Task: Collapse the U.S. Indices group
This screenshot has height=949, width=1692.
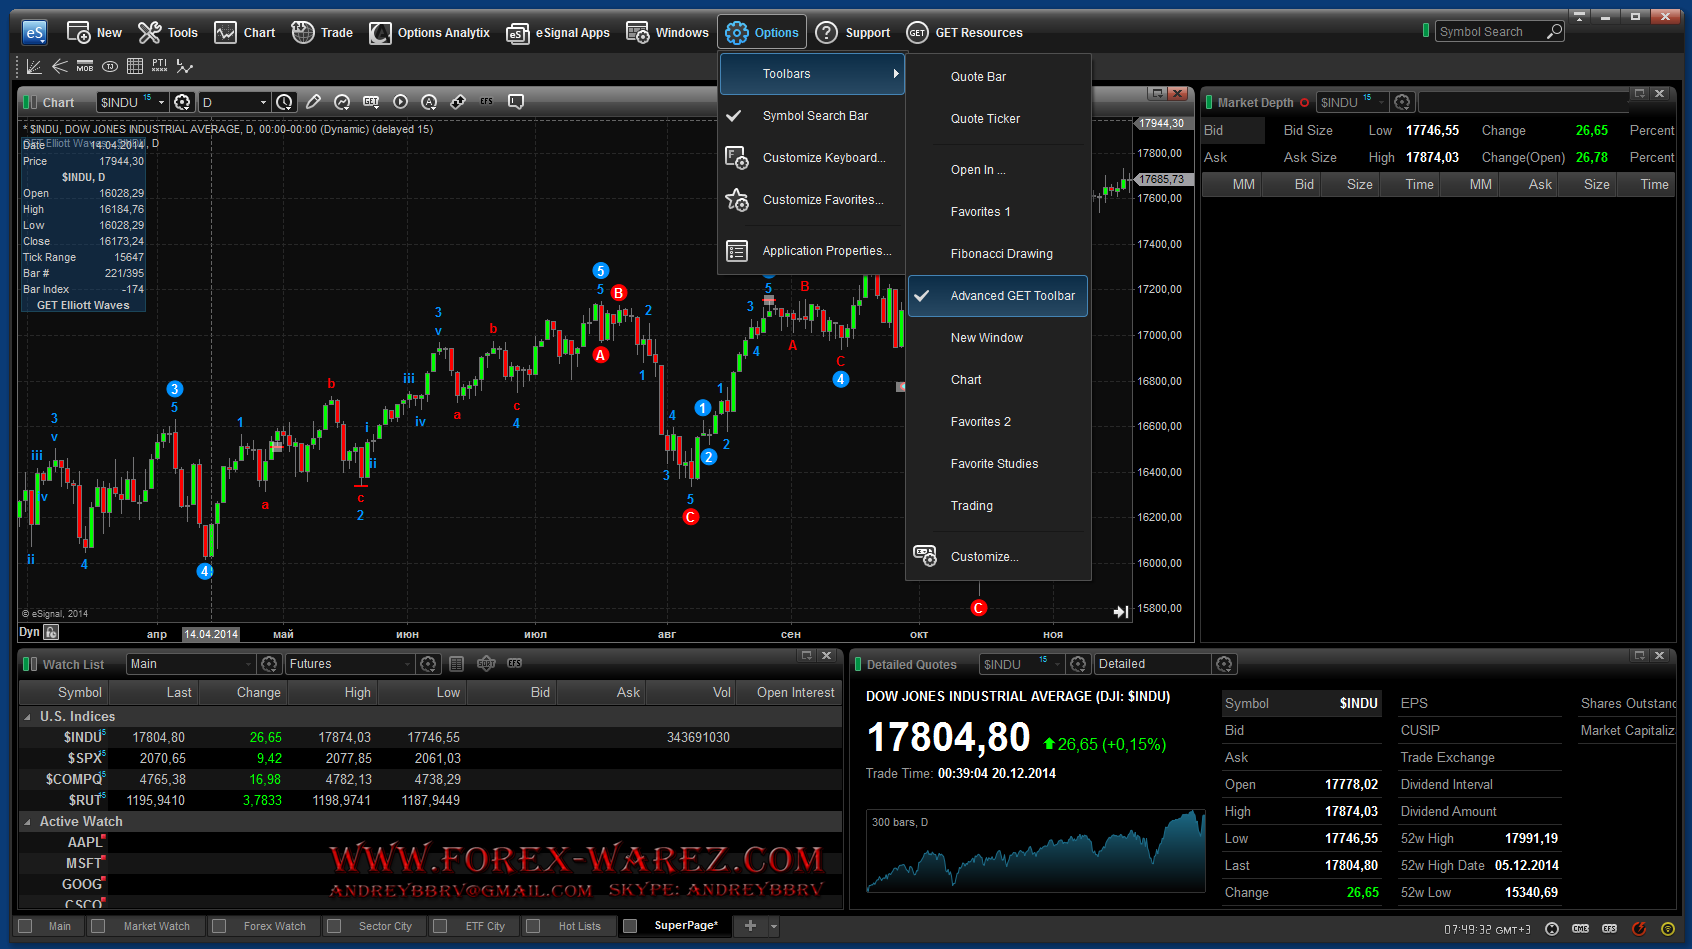Action: (x=27, y=717)
